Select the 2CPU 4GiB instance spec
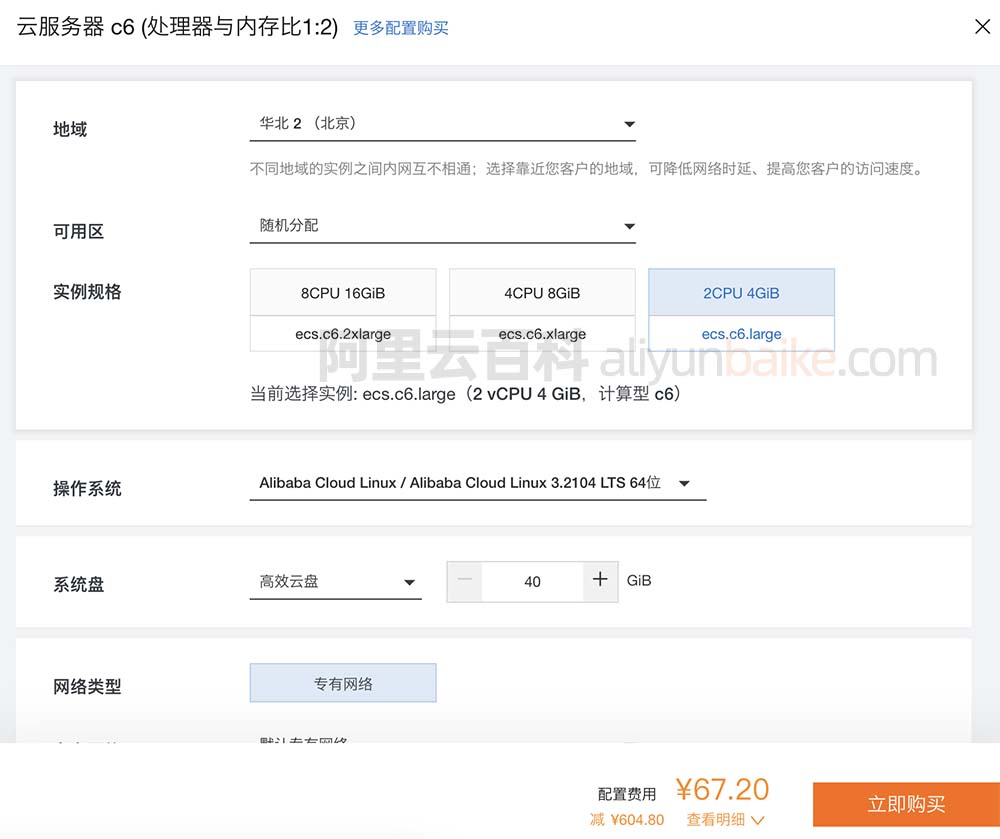This screenshot has height=839, width=1000. [741, 293]
